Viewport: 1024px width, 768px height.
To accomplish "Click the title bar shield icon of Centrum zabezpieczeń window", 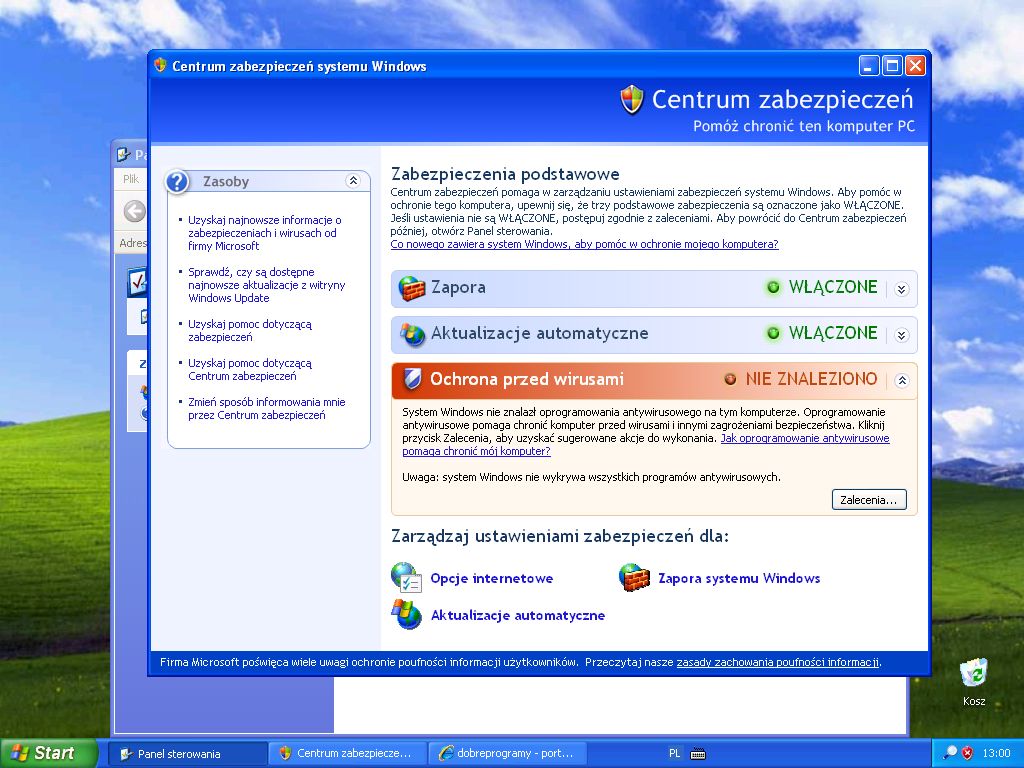I will coord(160,65).
